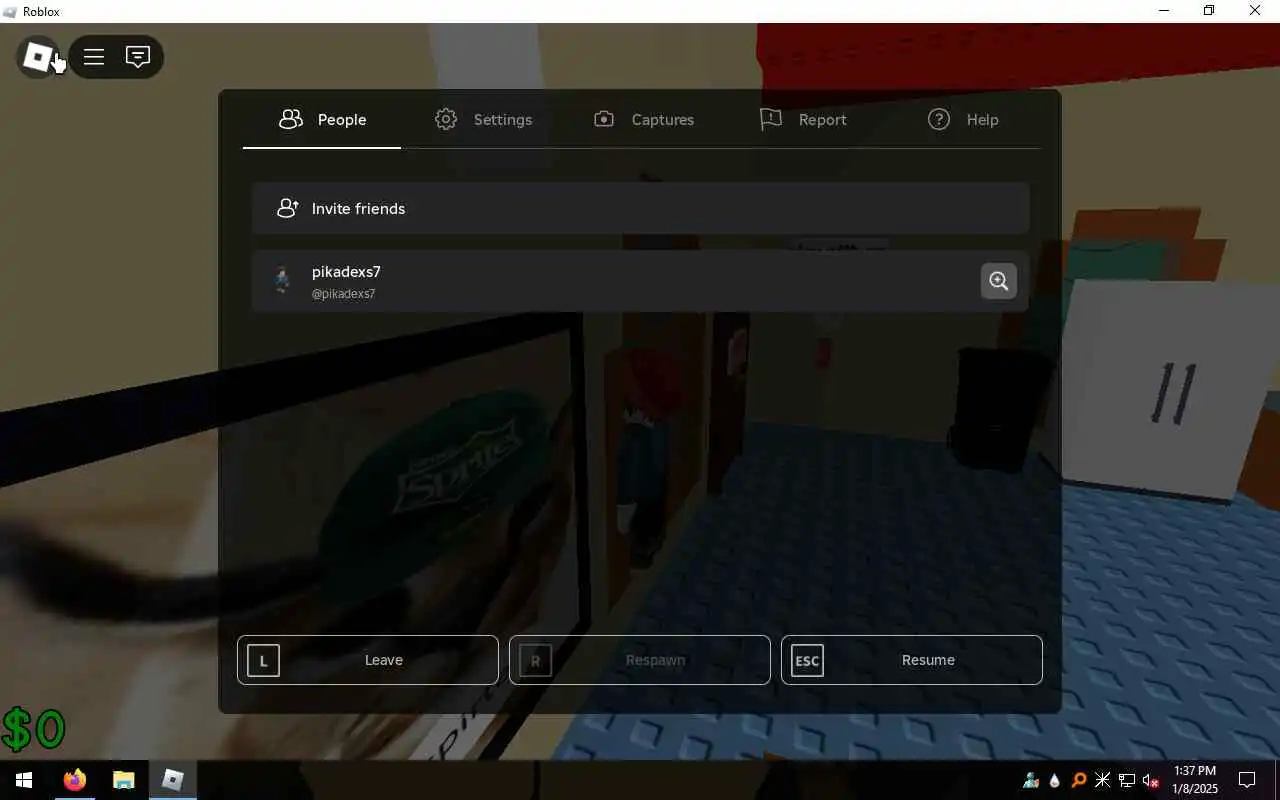Viewport: 1280px width, 800px height.
Task: Click the pikadexs7 display name
Action: [346, 272]
